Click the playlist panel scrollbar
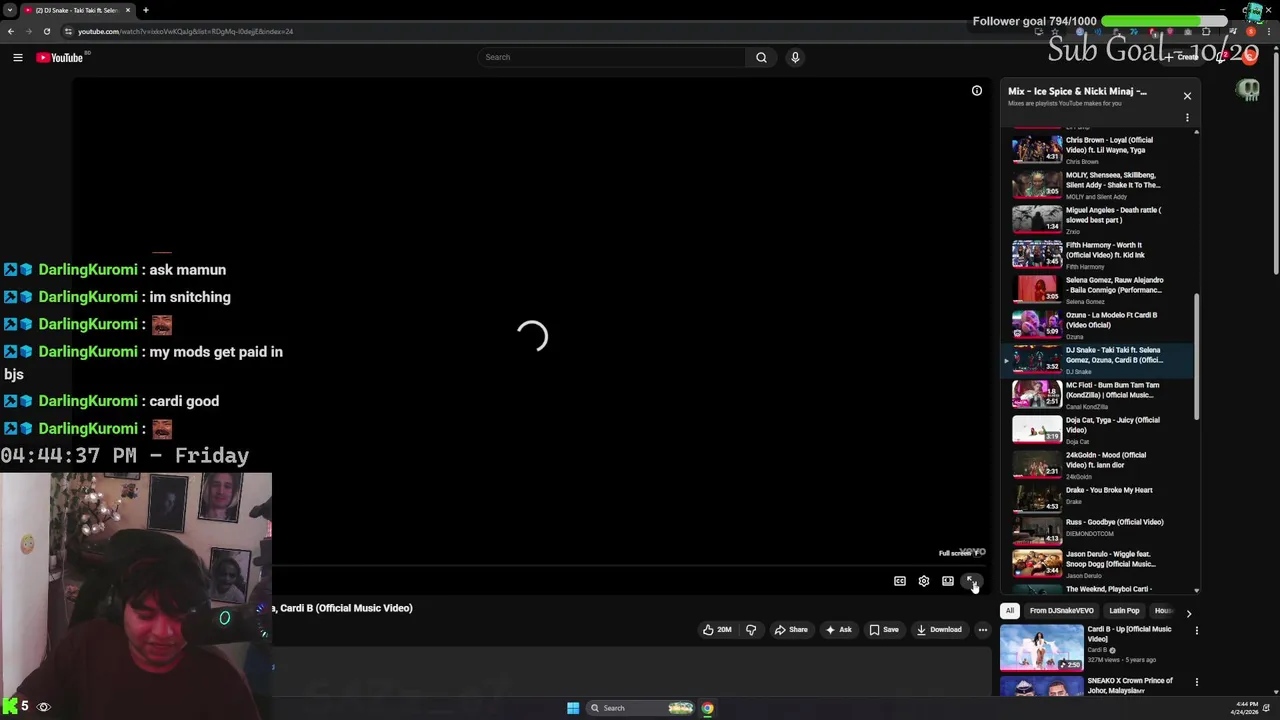Screen dimensions: 1280x720 click(1197, 355)
